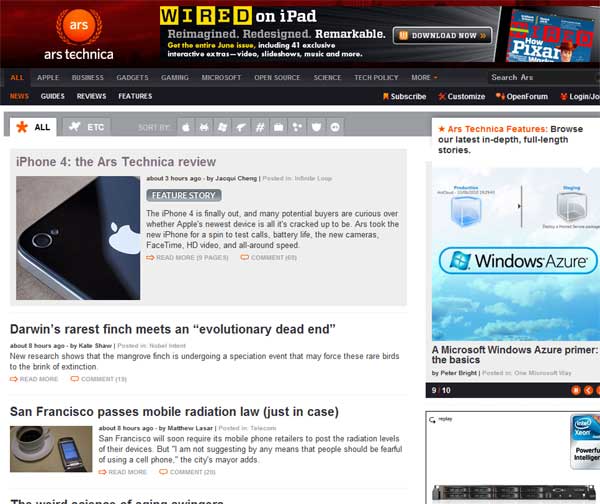Viewport: 600px width, 504px height.
Task: Select ALL in top navigation
Action: coord(17,77)
